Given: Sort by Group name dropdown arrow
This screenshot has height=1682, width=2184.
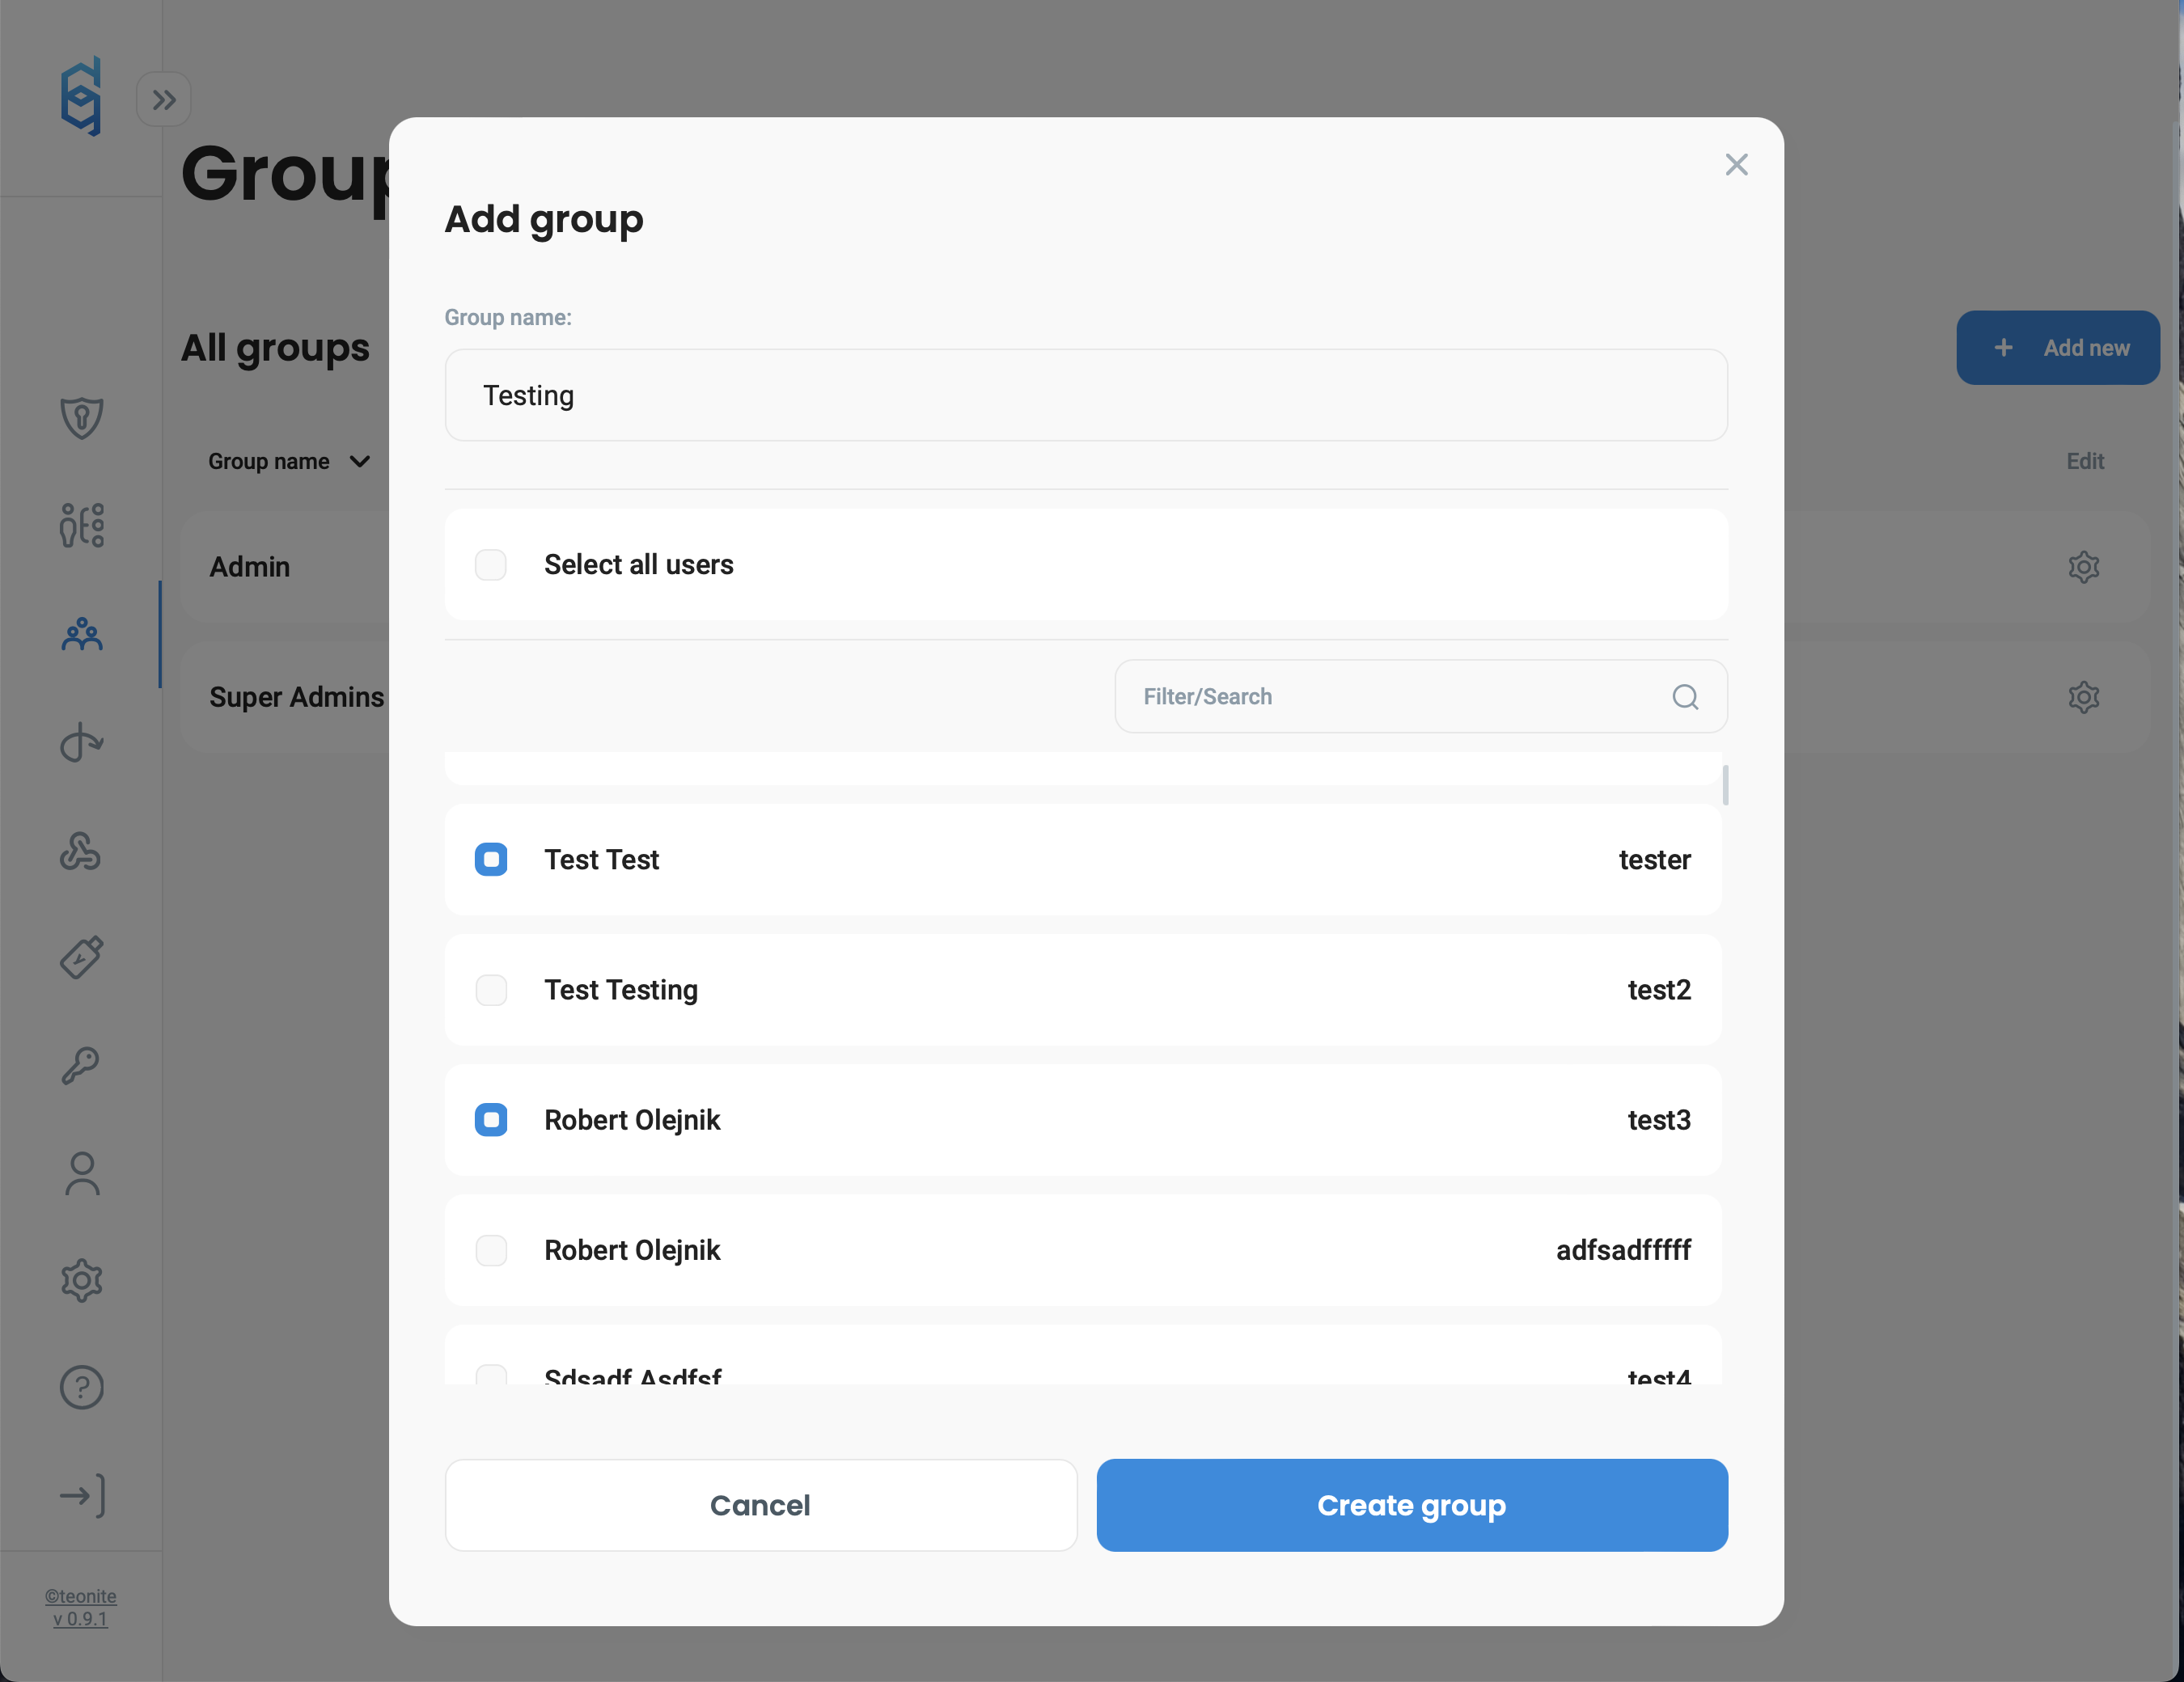Looking at the screenshot, I should [360, 461].
